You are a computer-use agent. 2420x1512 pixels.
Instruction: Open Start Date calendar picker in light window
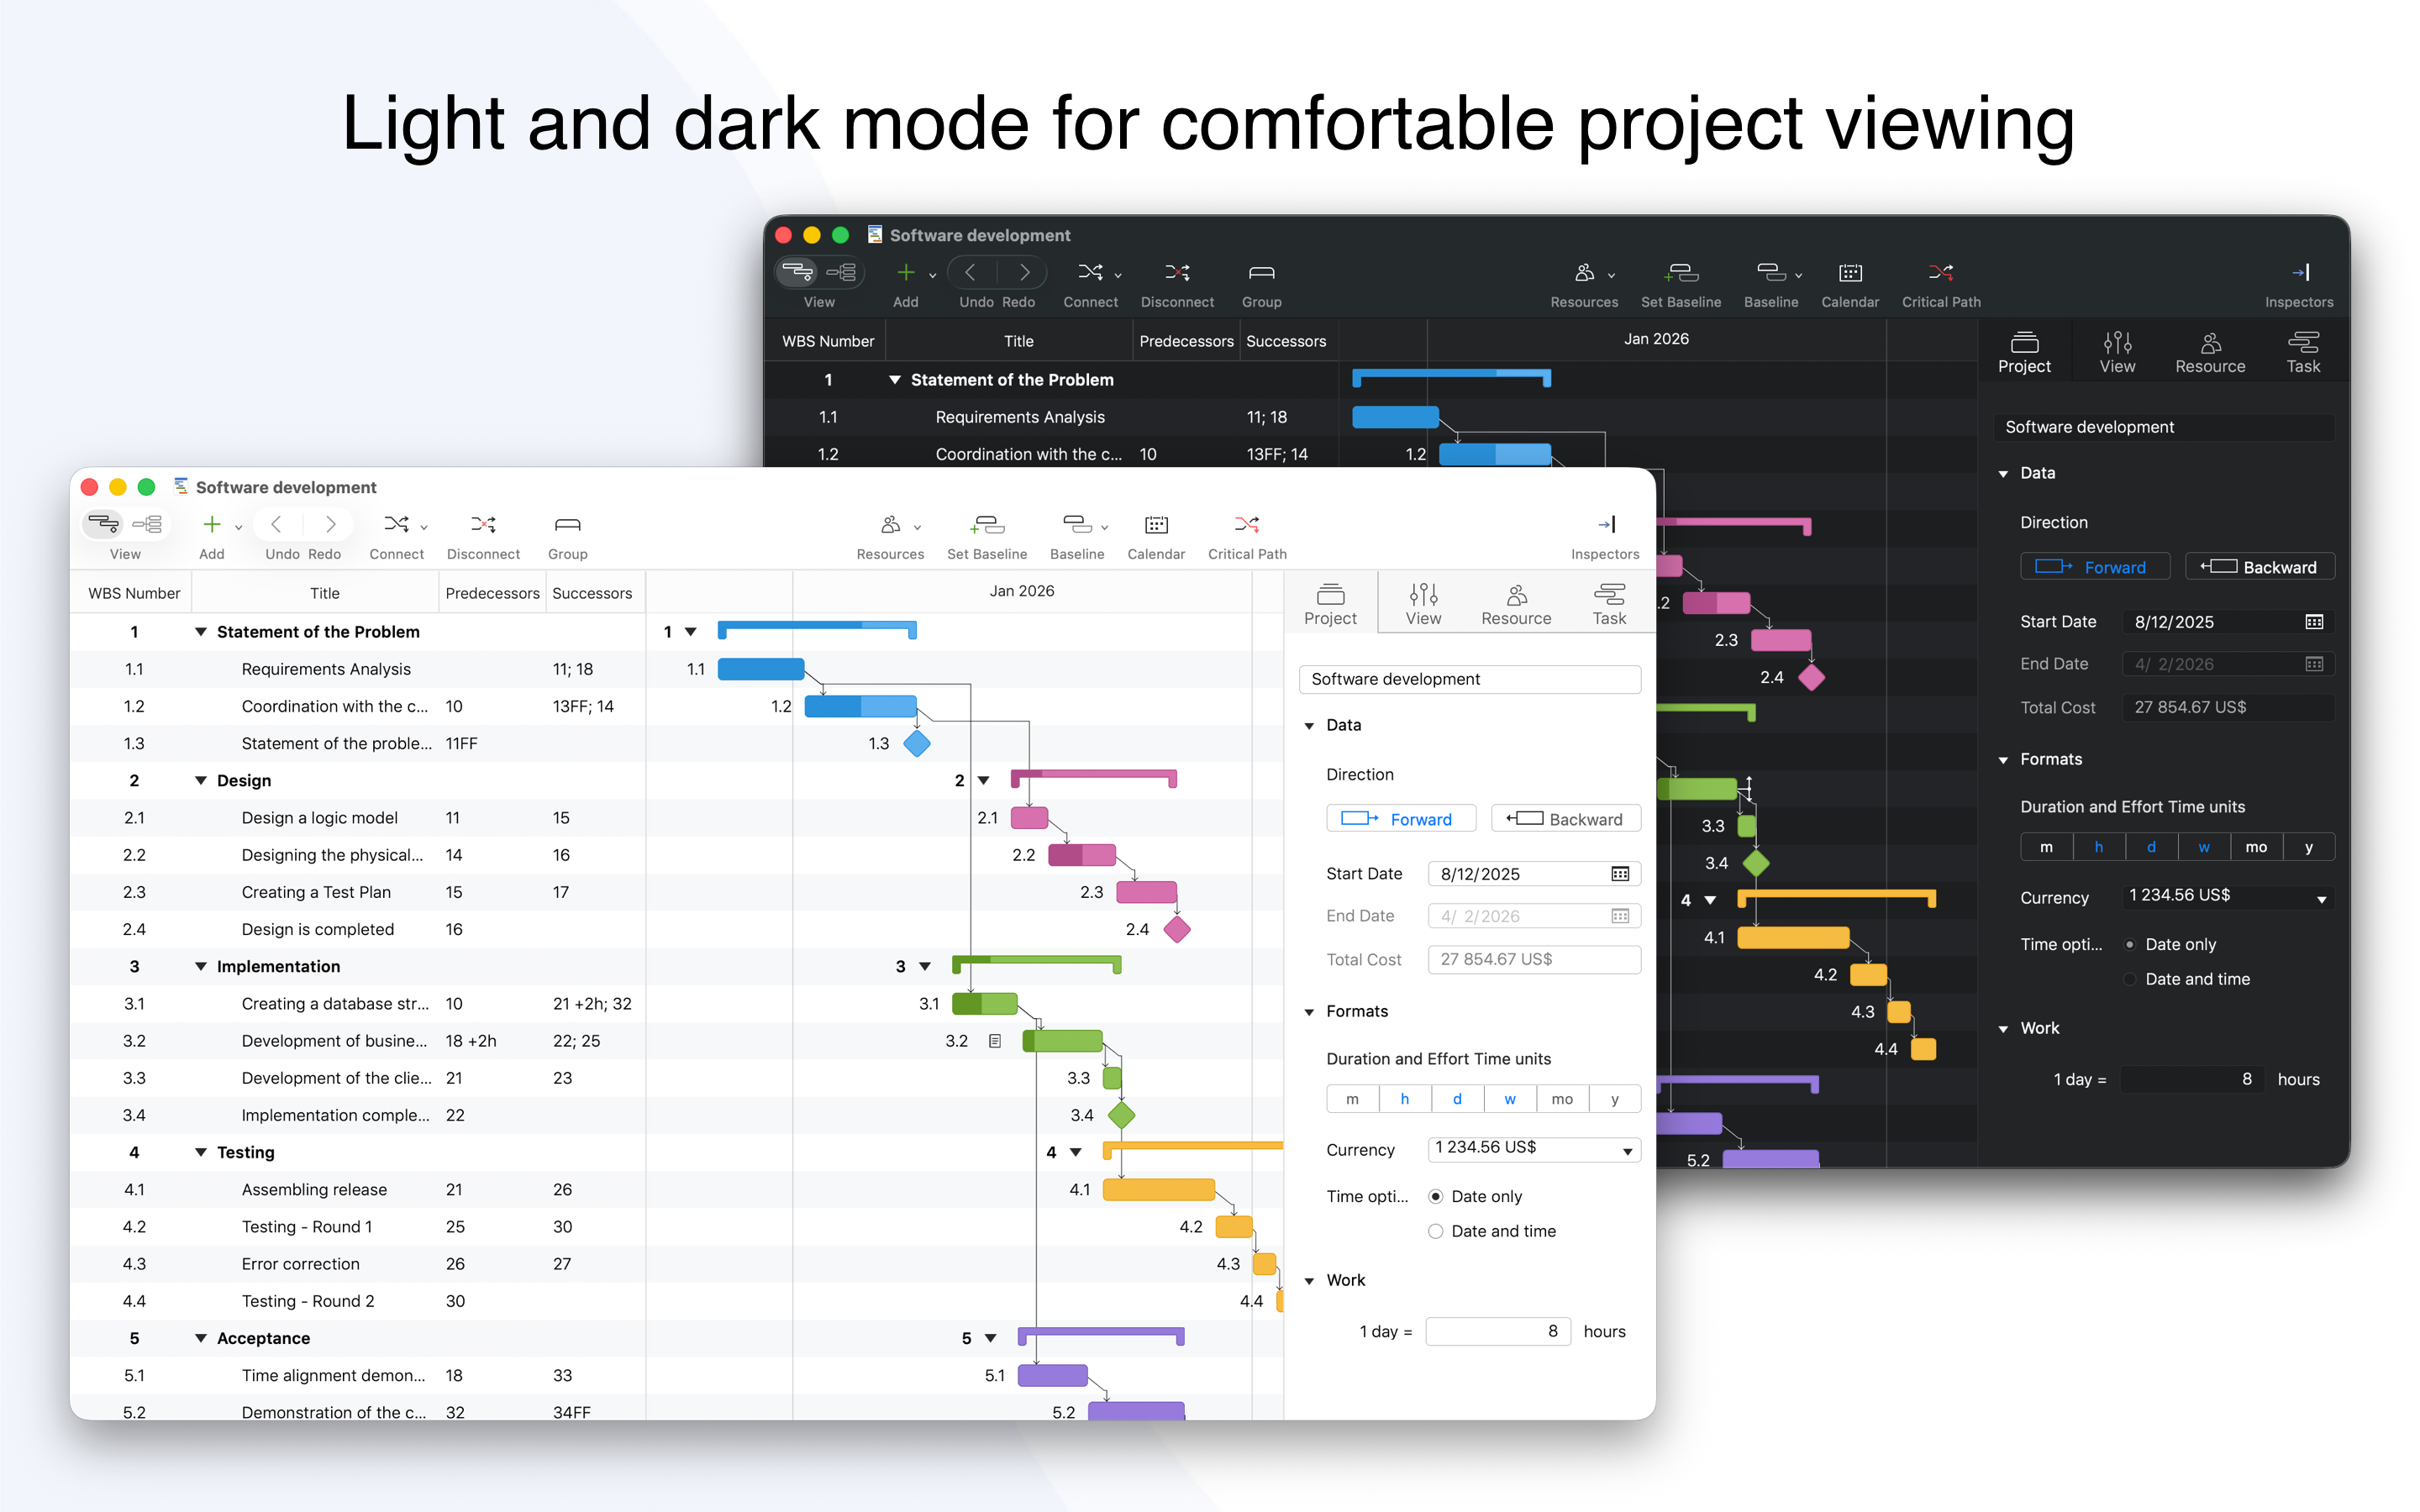1620,874
